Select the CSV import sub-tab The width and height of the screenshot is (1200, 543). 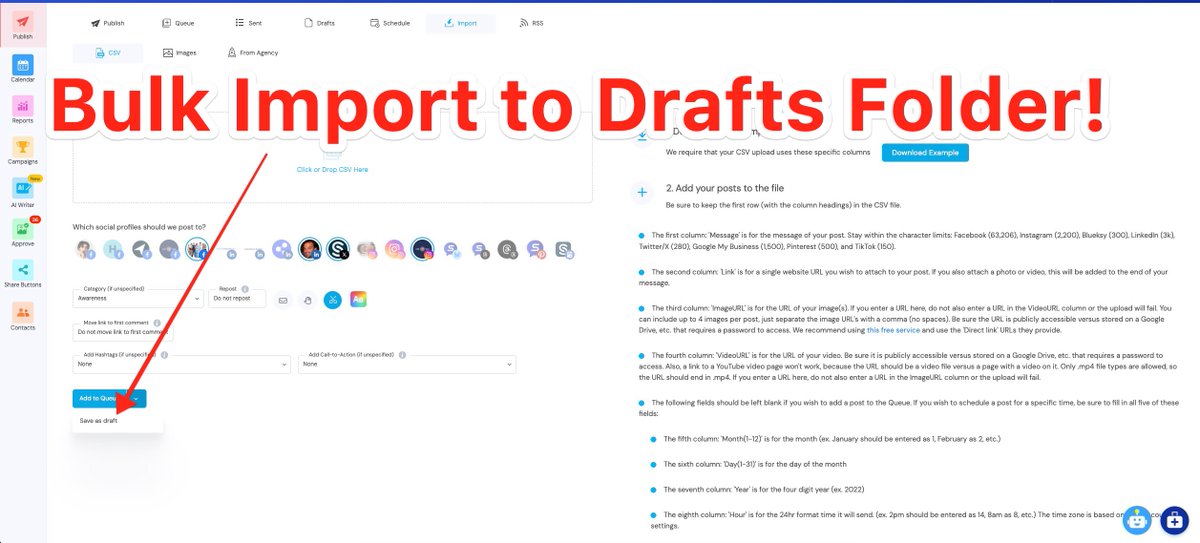pyautogui.click(x=108, y=52)
